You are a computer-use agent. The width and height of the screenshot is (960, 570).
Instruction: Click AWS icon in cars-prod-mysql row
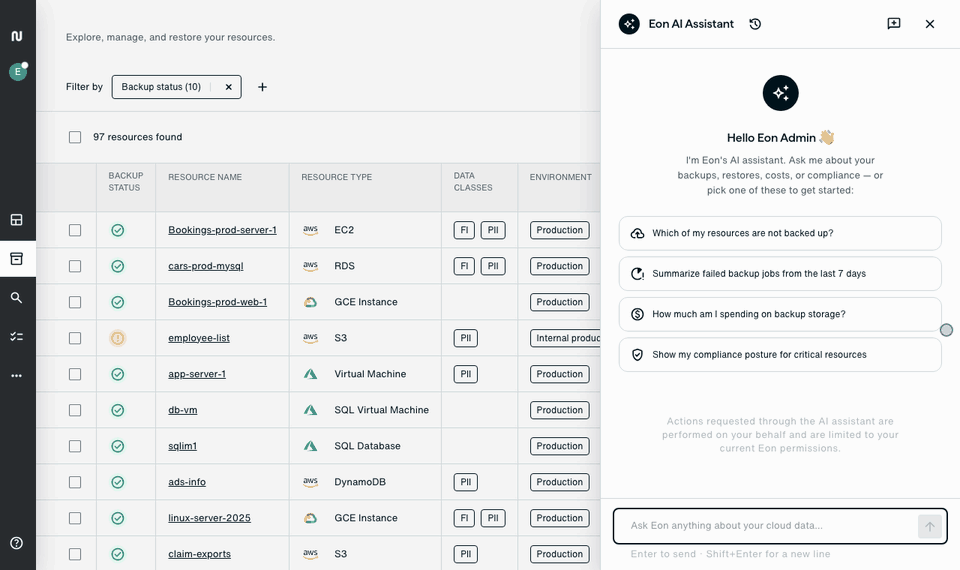tap(310, 266)
